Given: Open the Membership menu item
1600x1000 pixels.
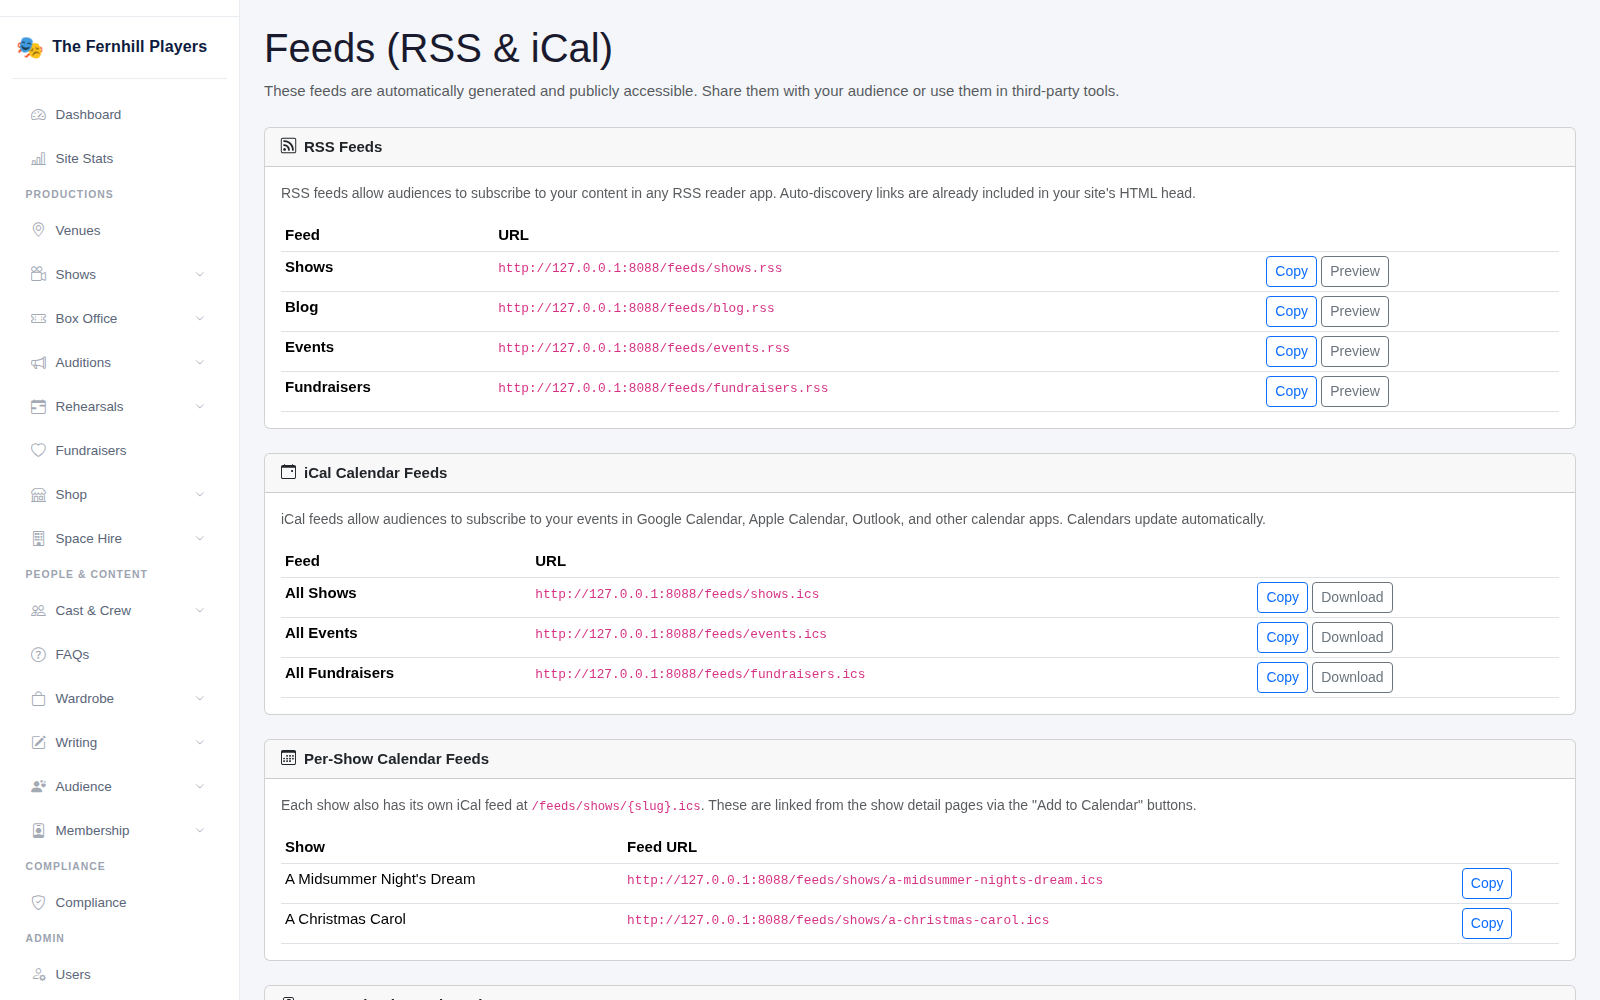Looking at the screenshot, I should 119,830.
